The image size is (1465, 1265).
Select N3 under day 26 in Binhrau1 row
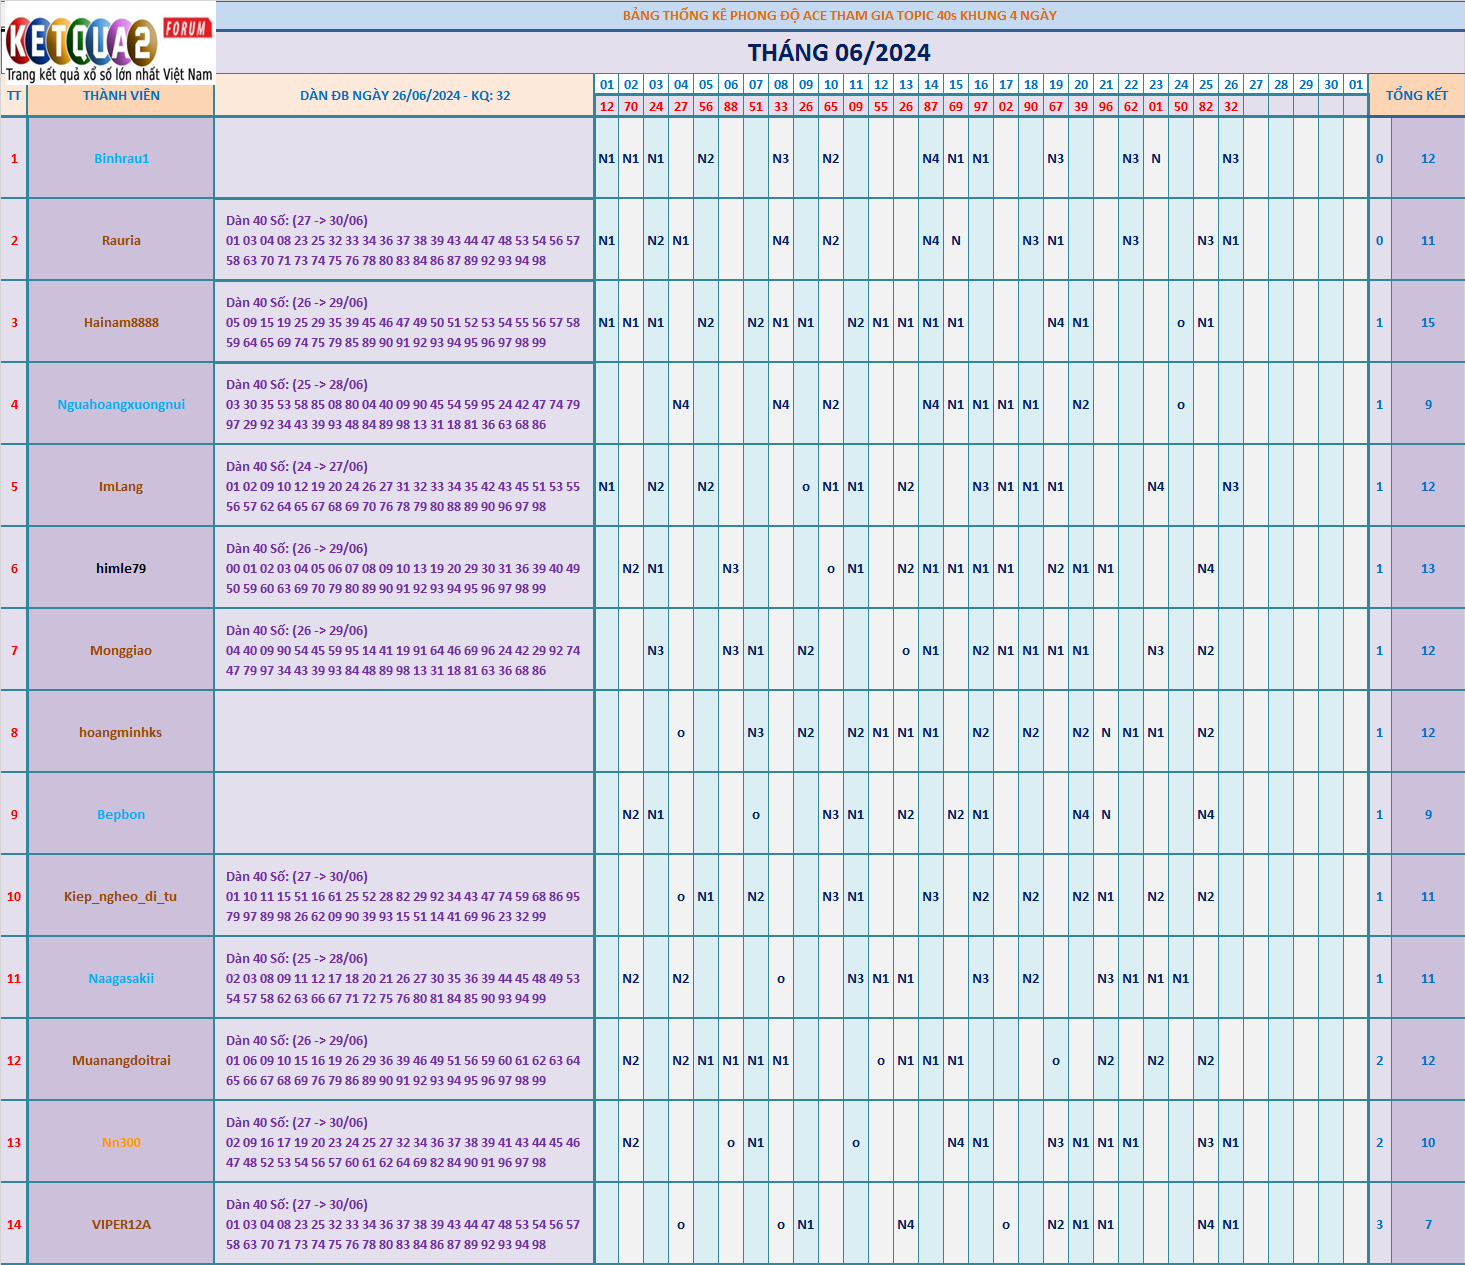(x=1231, y=158)
